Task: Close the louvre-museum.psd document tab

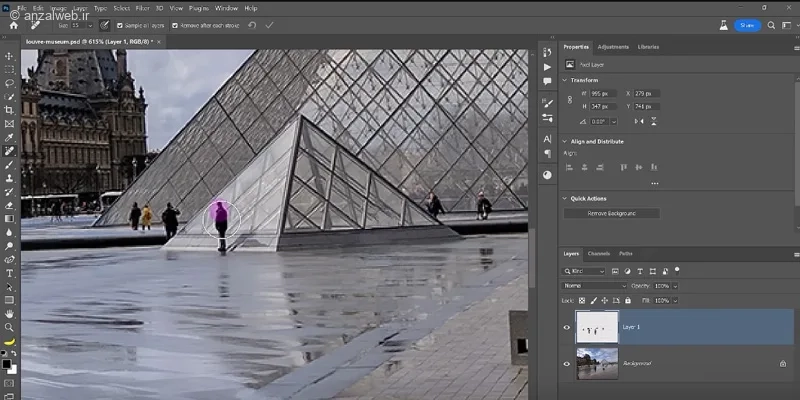Action: pyautogui.click(x=158, y=42)
